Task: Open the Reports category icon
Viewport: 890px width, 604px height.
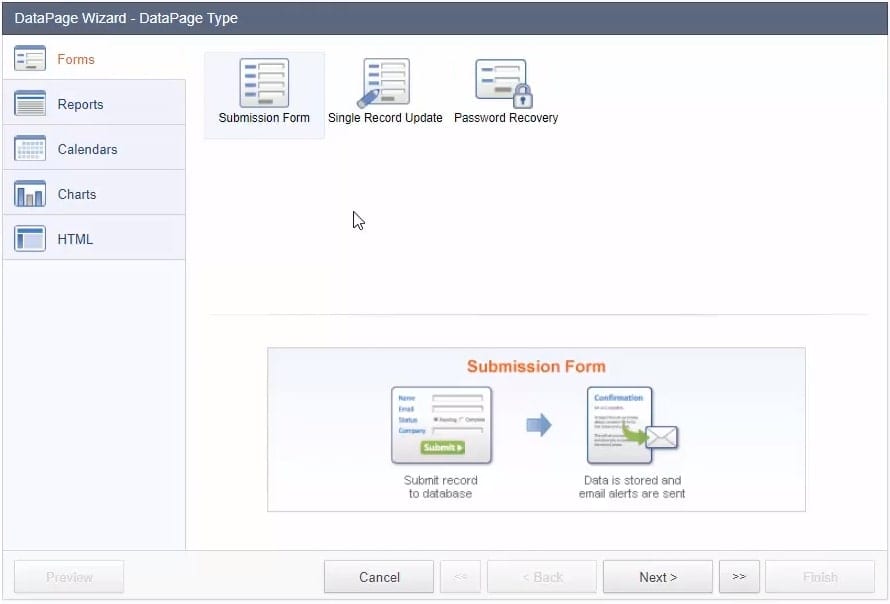Action: (30, 104)
